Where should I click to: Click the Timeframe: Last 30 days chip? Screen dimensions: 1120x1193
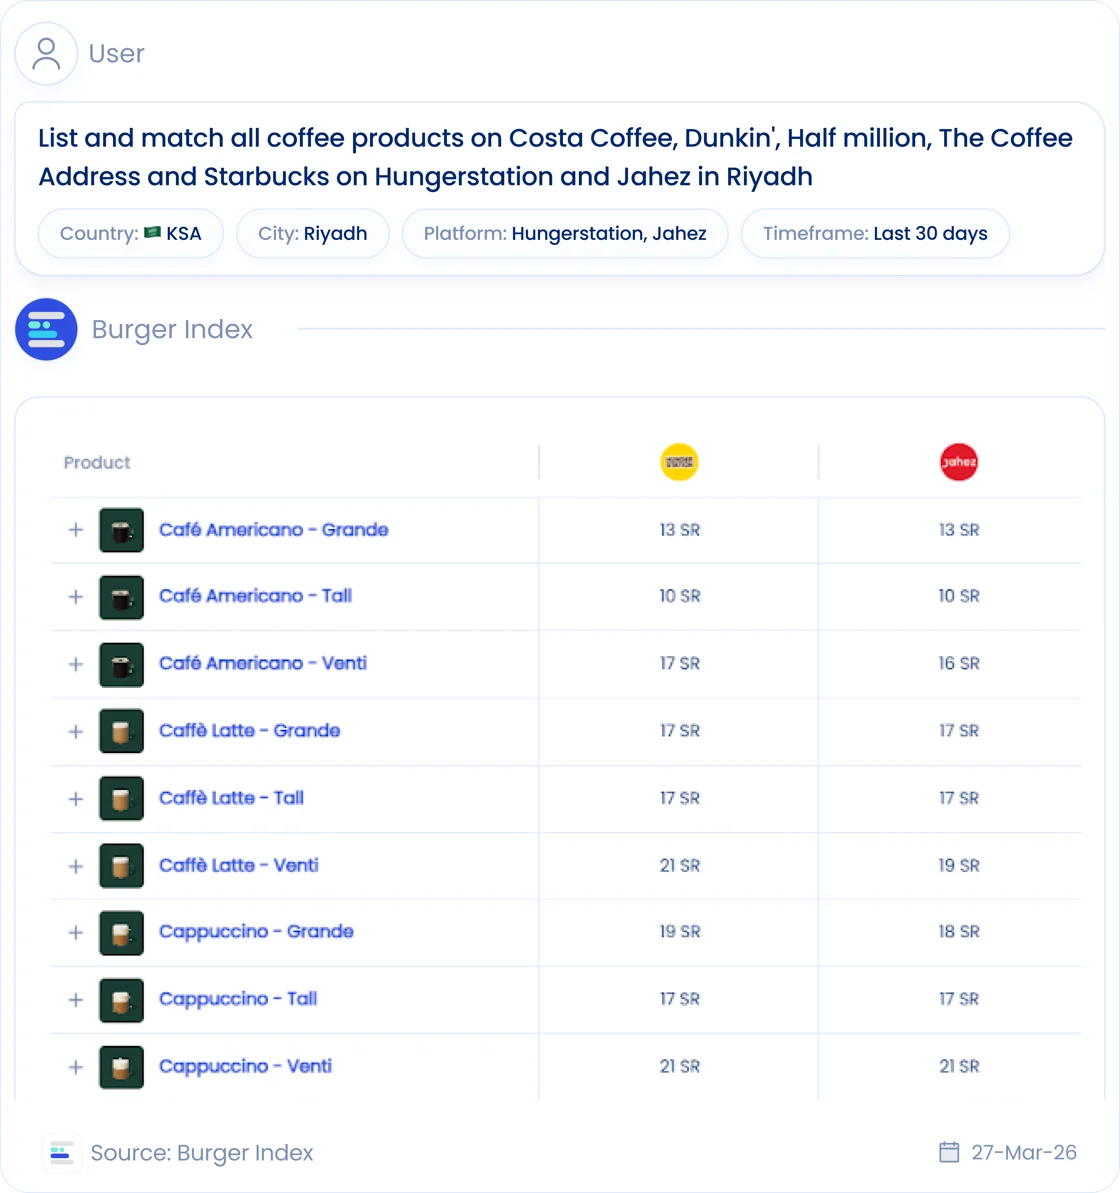[x=875, y=234]
